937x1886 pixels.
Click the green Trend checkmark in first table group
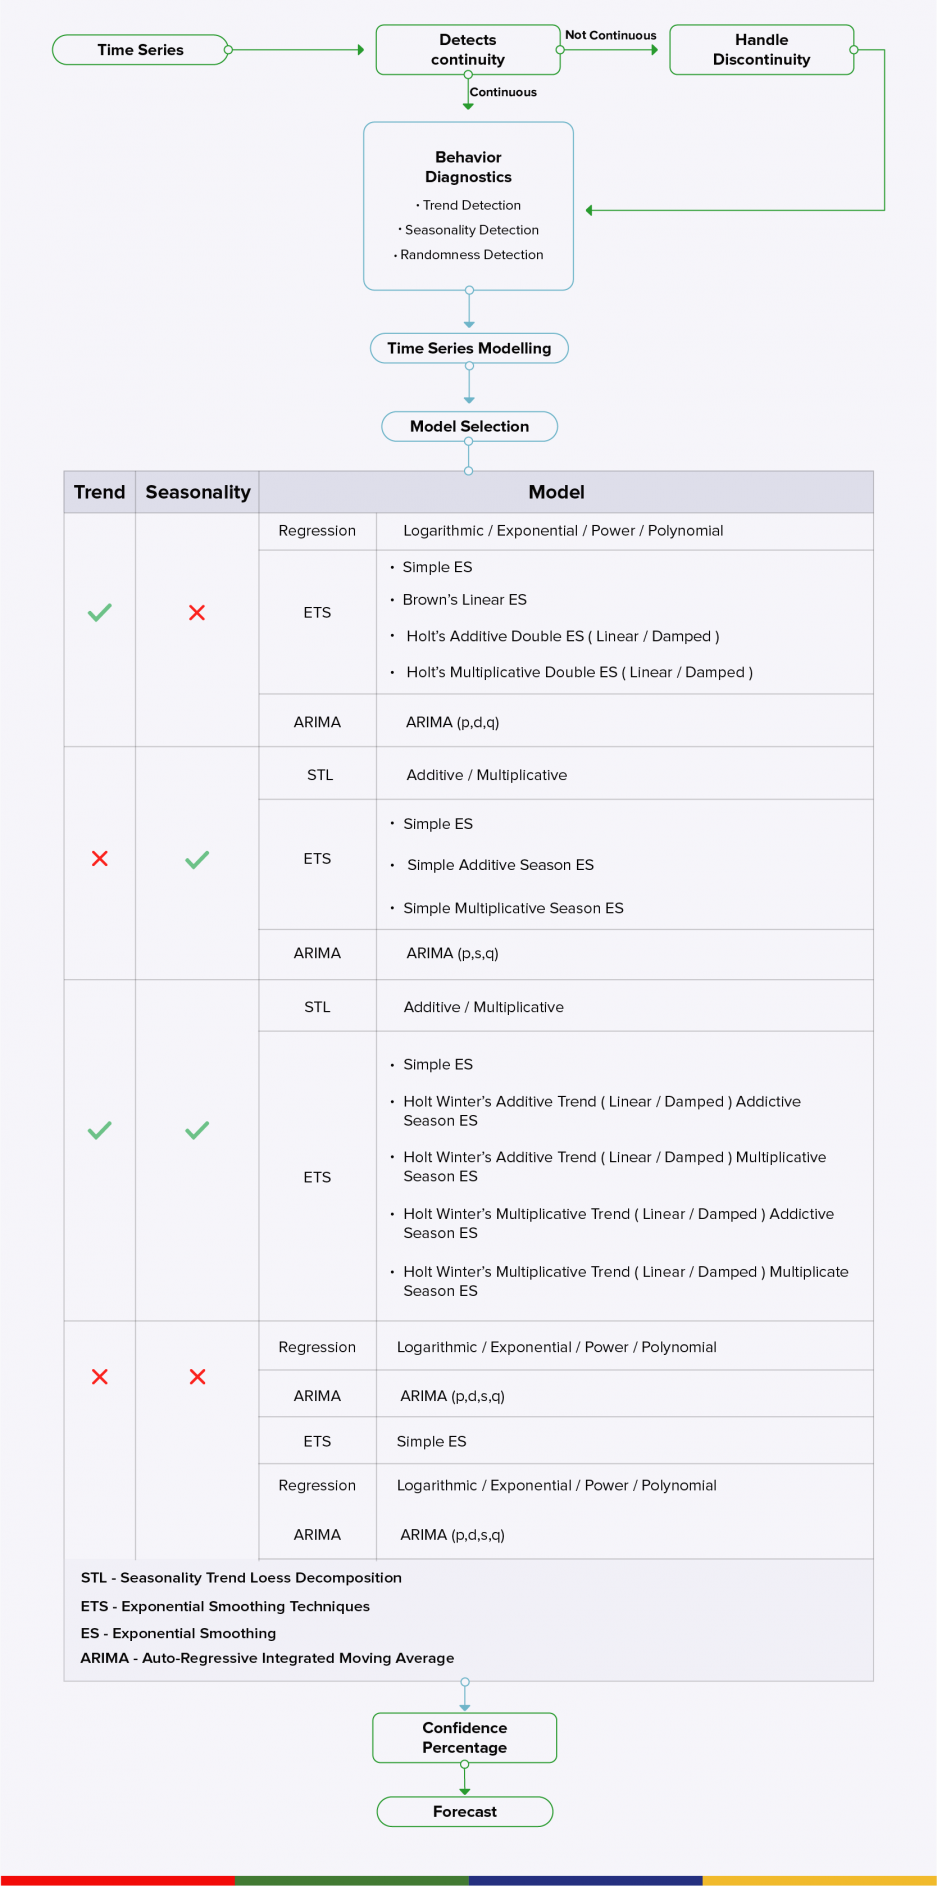pyautogui.click(x=100, y=612)
